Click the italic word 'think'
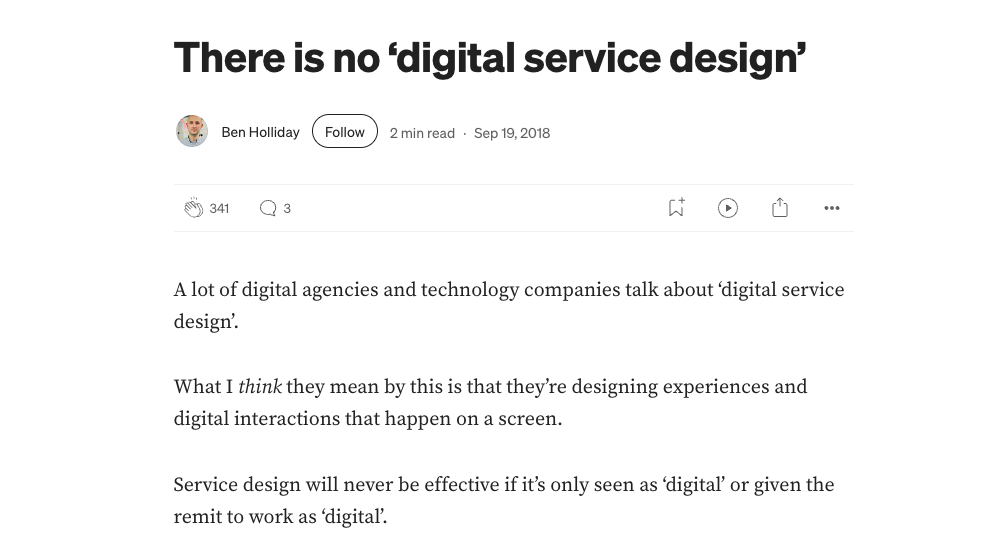Screen dimensions: 986x558 tap(260, 387)
